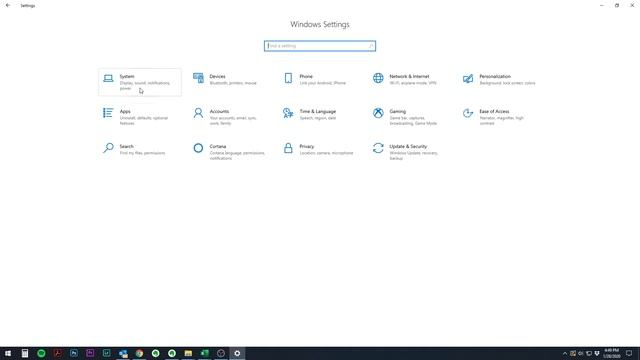Open the network tray icon
Screen dimensions: 640x360
[x=589, y=353]
